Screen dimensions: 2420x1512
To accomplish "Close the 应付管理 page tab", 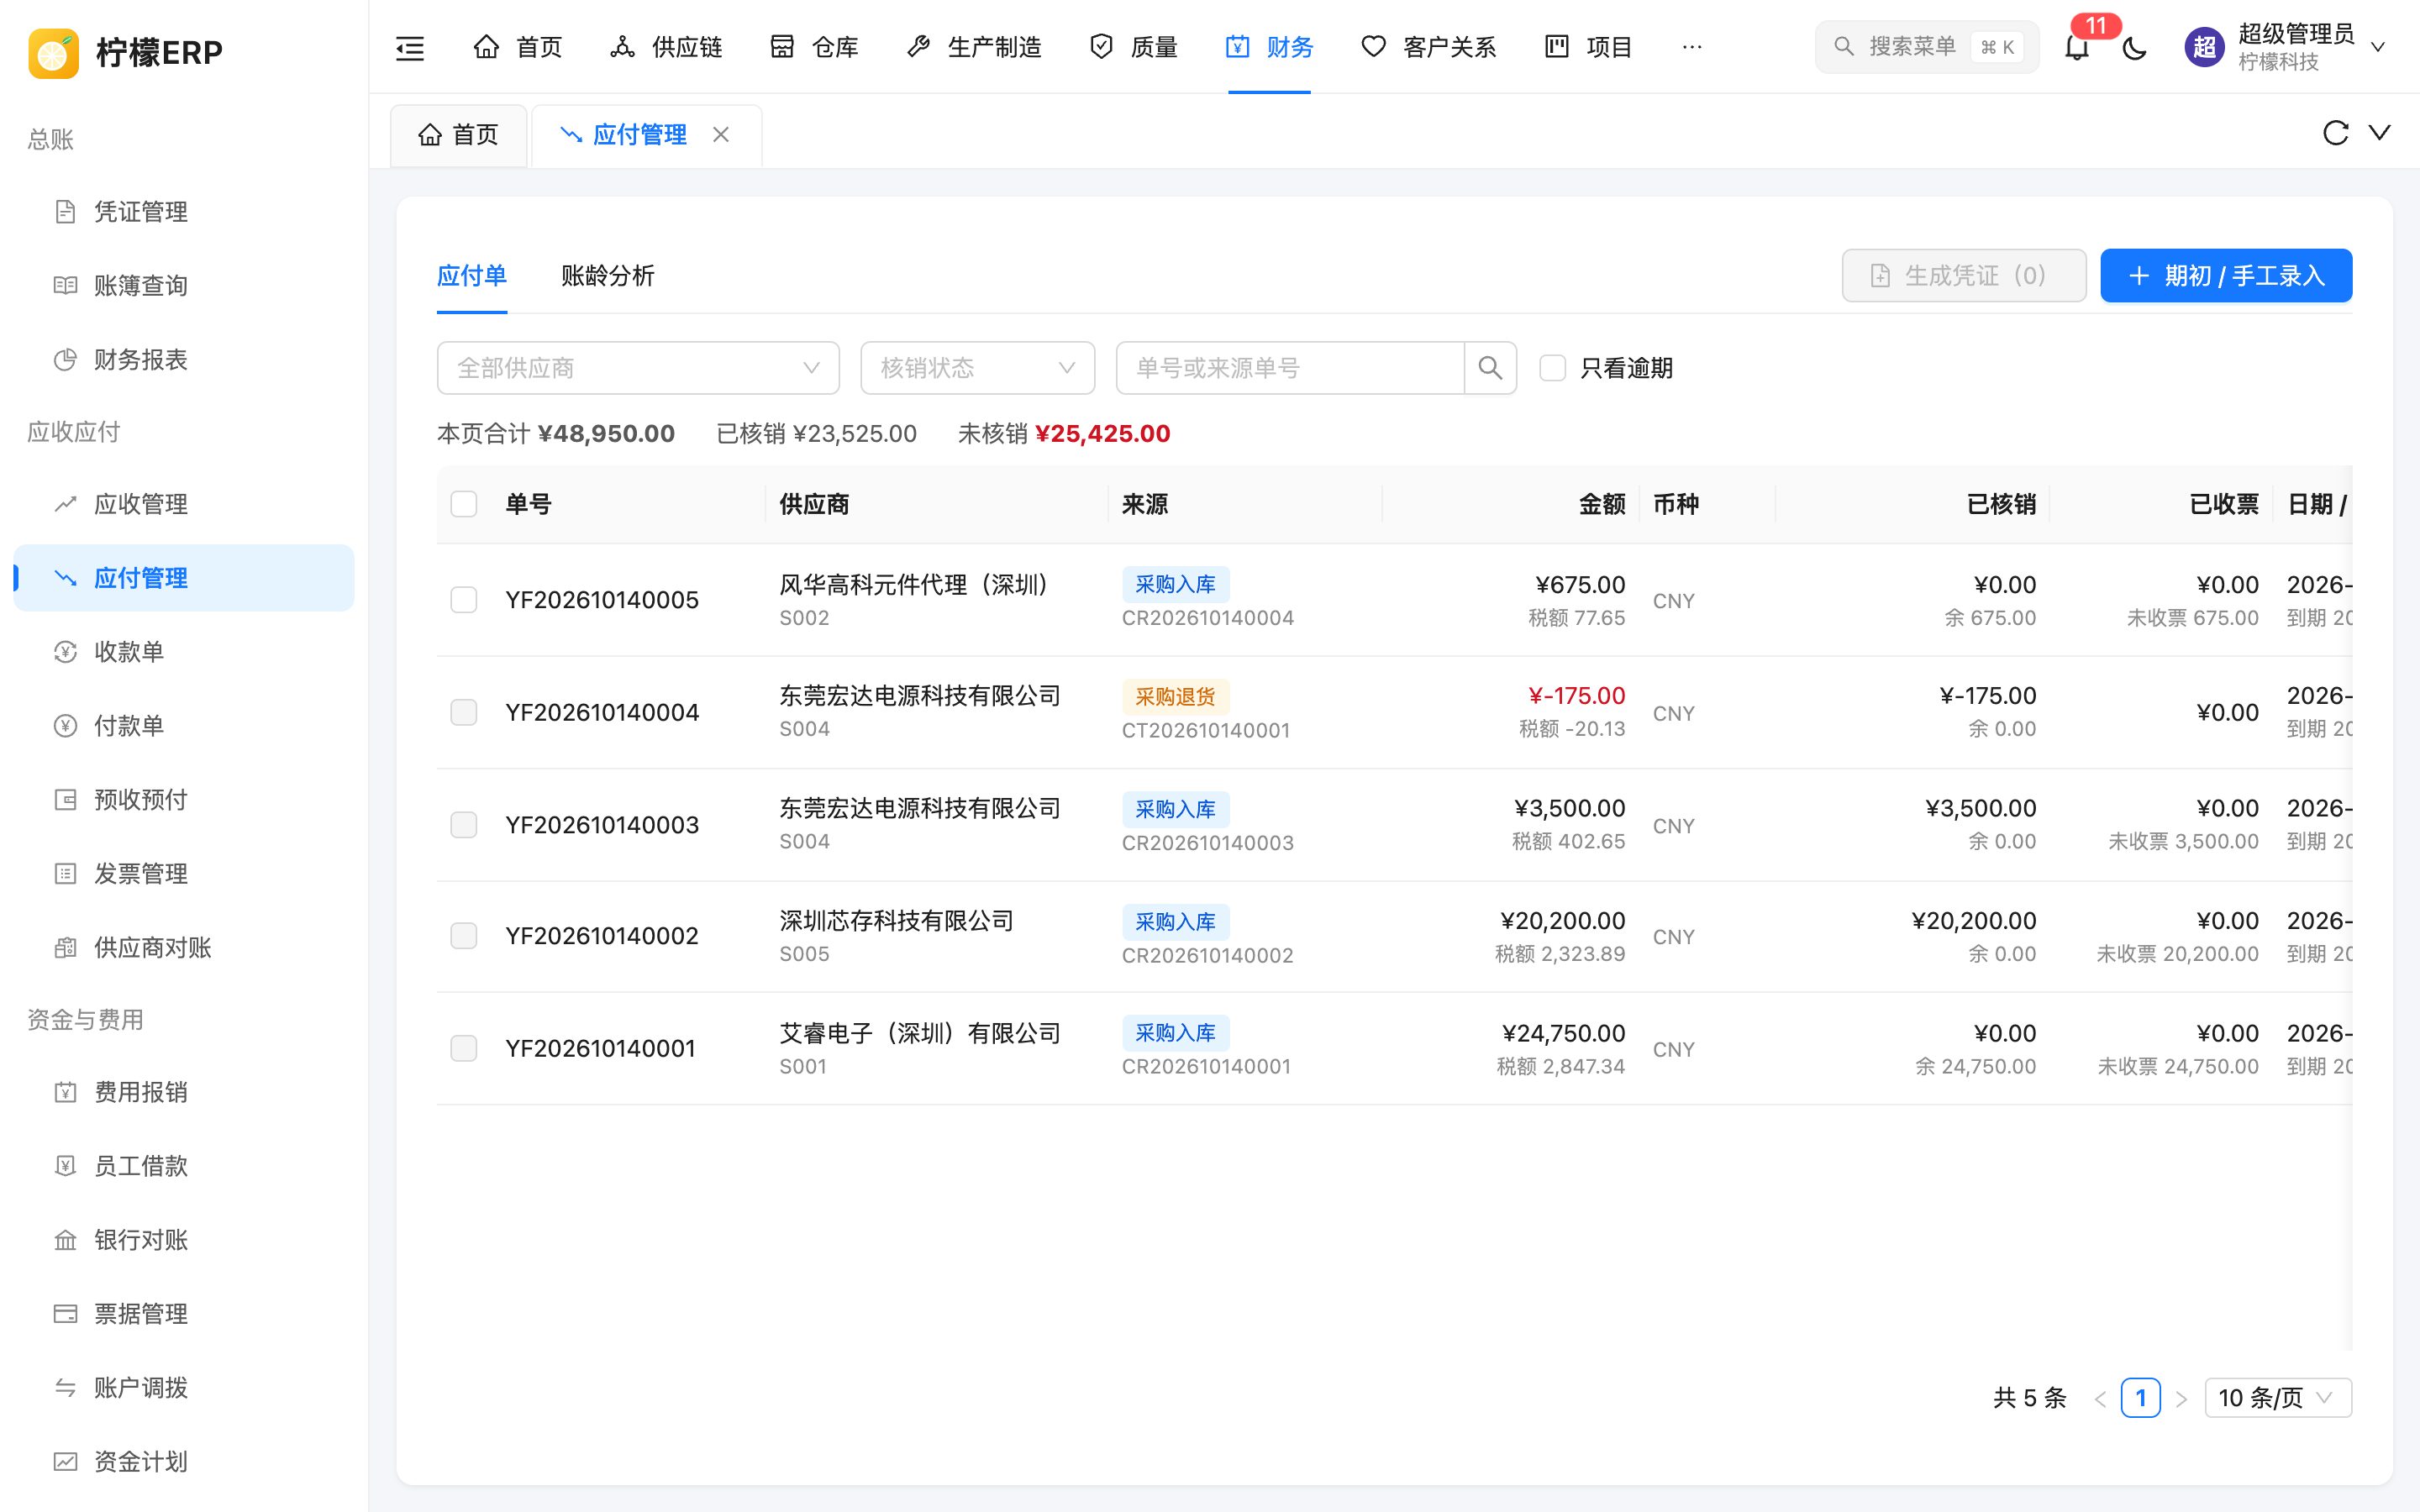I will coord(721,134).
